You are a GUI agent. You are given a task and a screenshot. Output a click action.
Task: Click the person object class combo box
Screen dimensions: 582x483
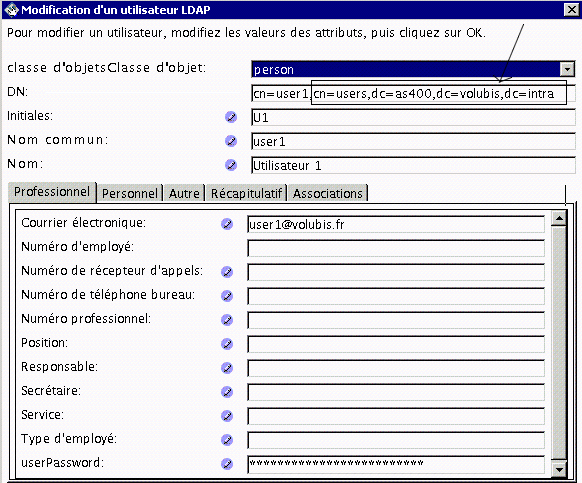pos(413,69)
